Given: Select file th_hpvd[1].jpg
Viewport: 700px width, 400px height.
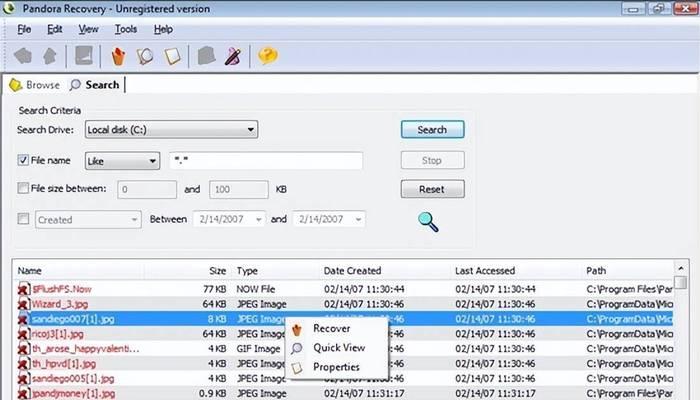Looking at the screenshot, I should pos(64,364).
